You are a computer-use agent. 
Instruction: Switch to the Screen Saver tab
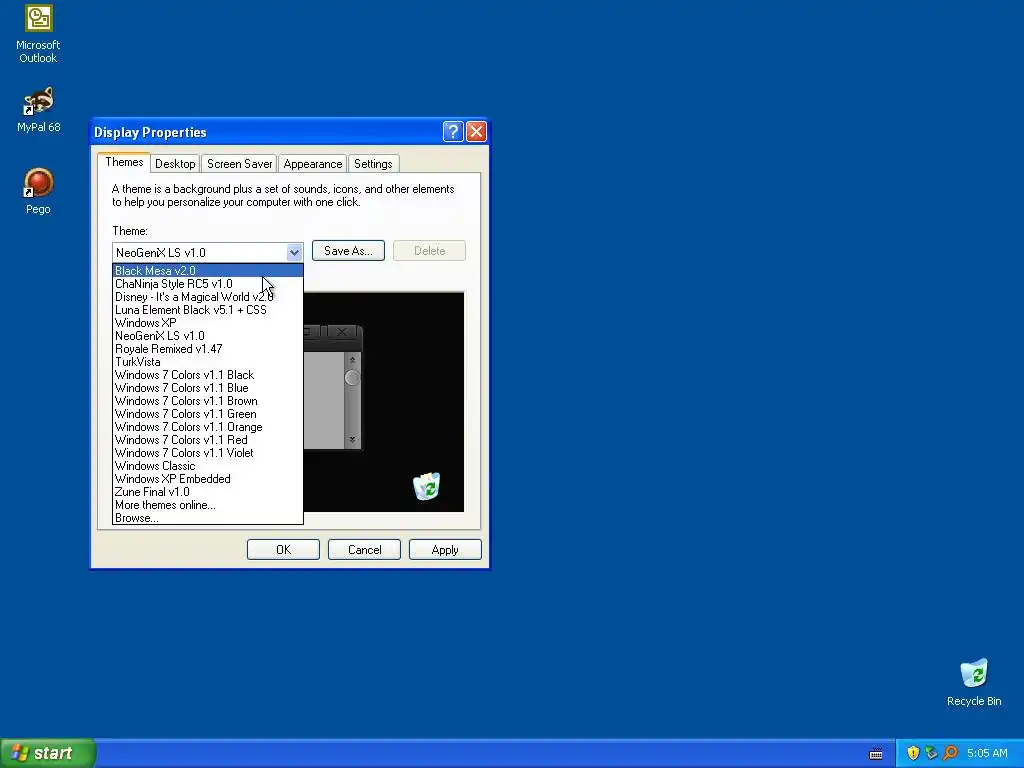239,164
